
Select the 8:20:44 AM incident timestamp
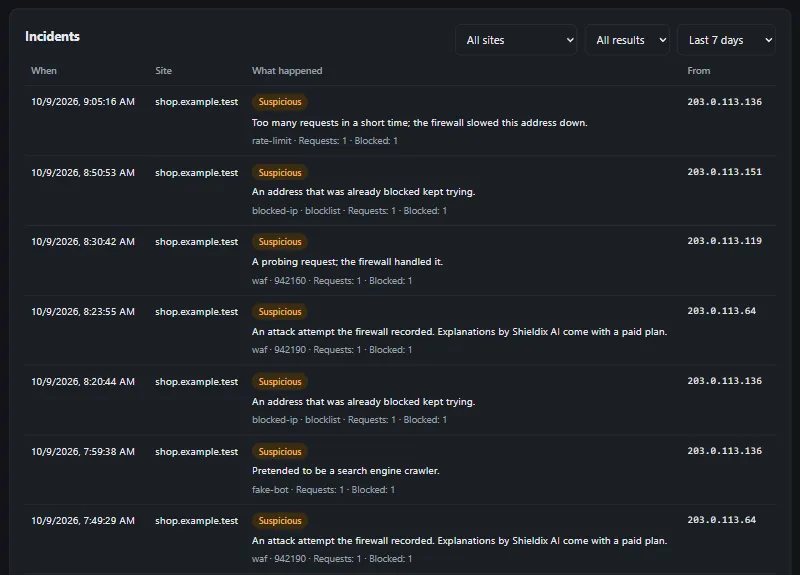[x=83, y=382]
